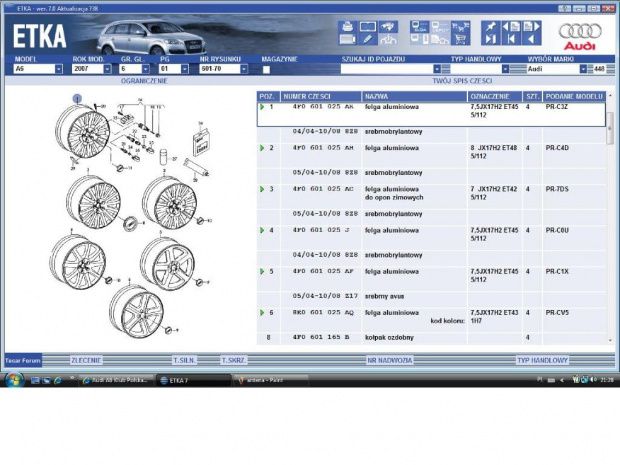Viewport: 620px width, 465px height.
Task: Click green arrow marker of position 5
Action: [262, 271]
